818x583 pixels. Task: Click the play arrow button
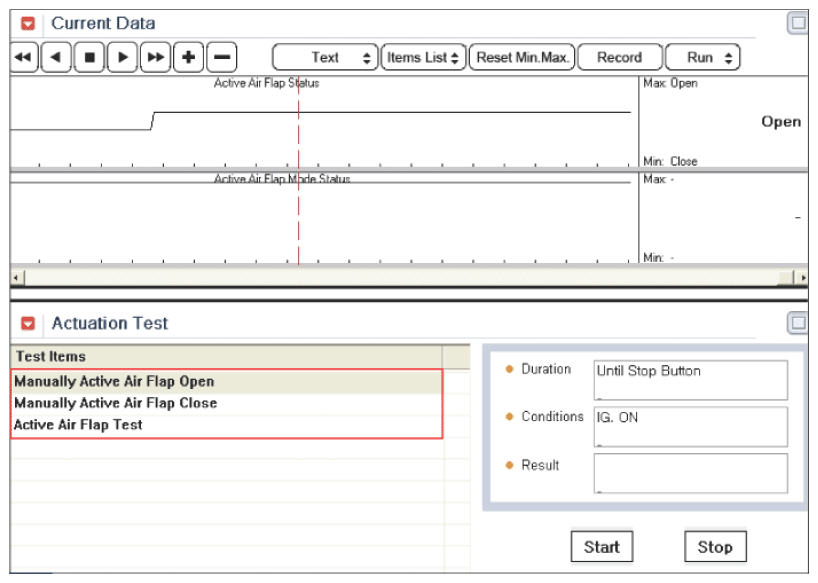click(123, 57)
